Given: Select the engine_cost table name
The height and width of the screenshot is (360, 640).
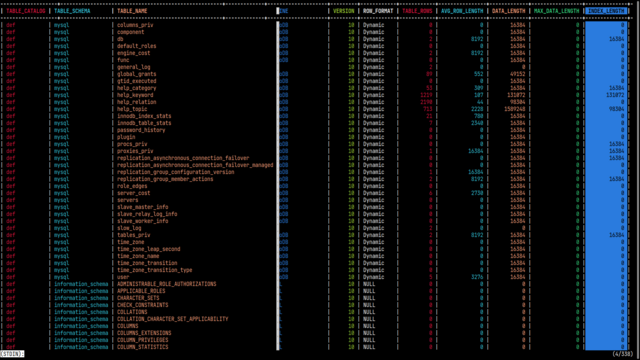Looking at the screenshot, I should 133,53.
